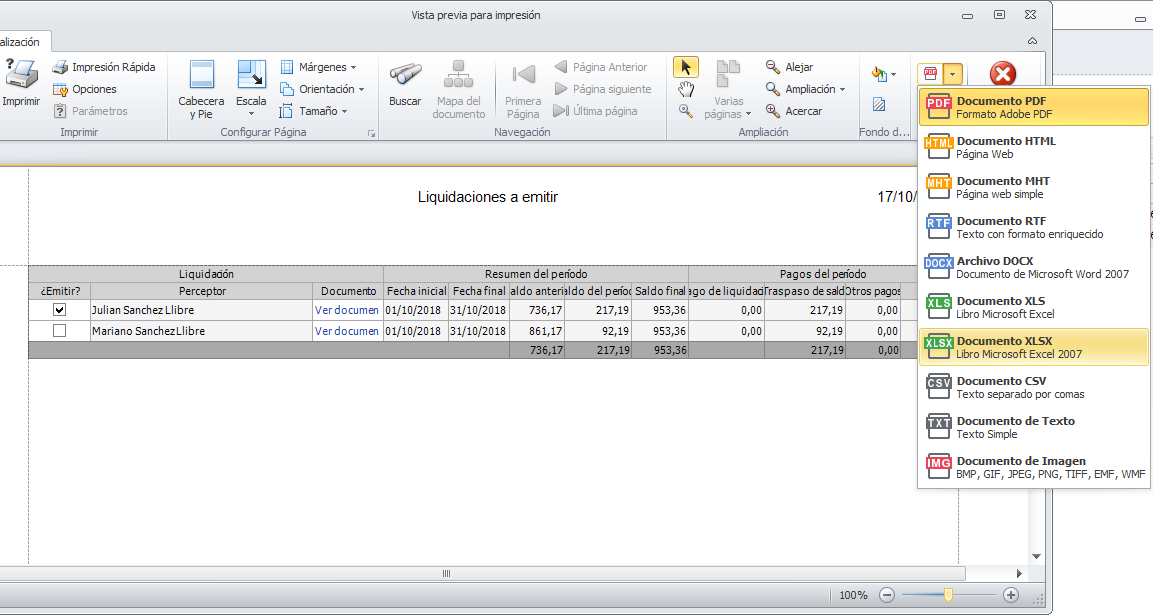Select Documento XLSX export format
Screen dimensions: 1153x615
1033,347
